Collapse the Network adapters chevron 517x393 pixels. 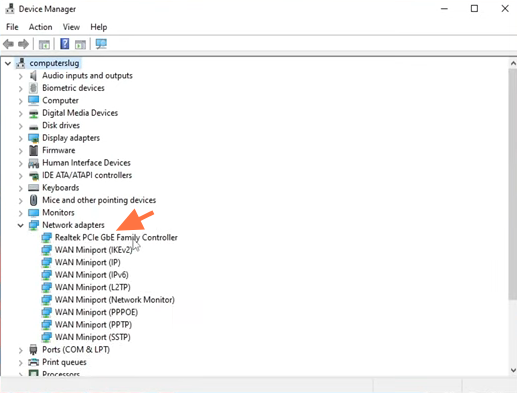coord(21,225)
